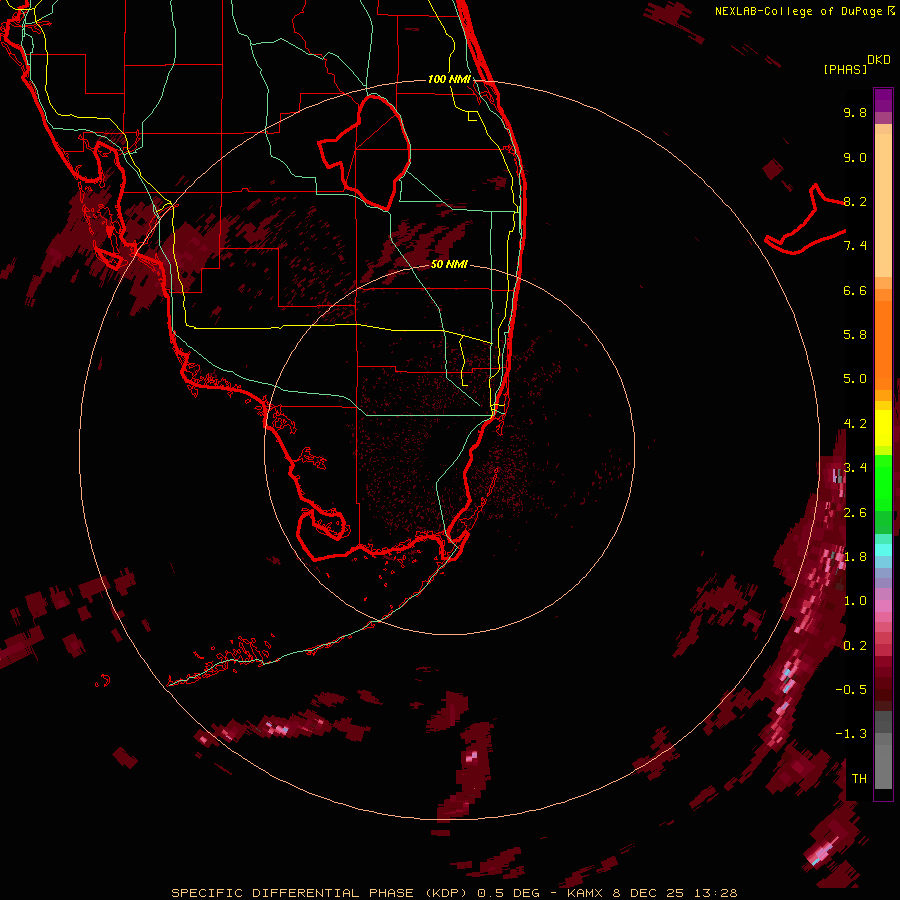The image size is (900, 900).
Task: Click the 100 NMI range ring label
Action: click(x=449, y=79)
